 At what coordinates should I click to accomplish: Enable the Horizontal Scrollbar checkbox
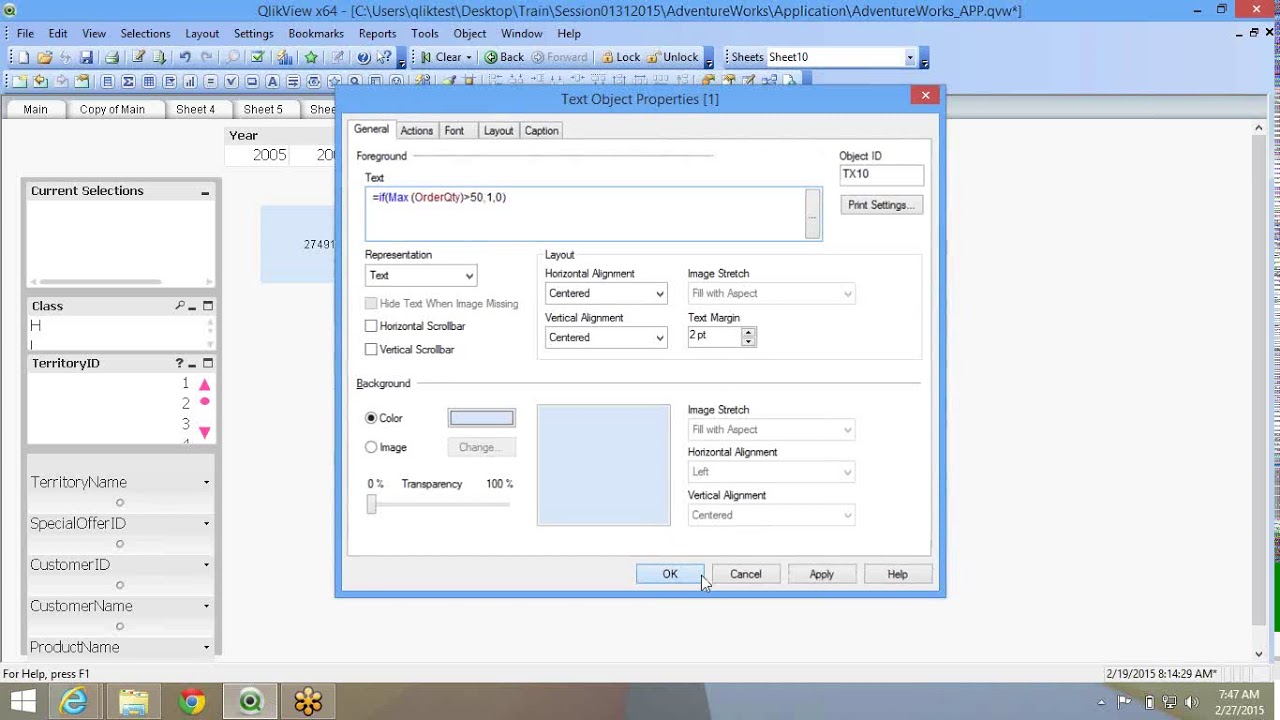tap(371, 326)
